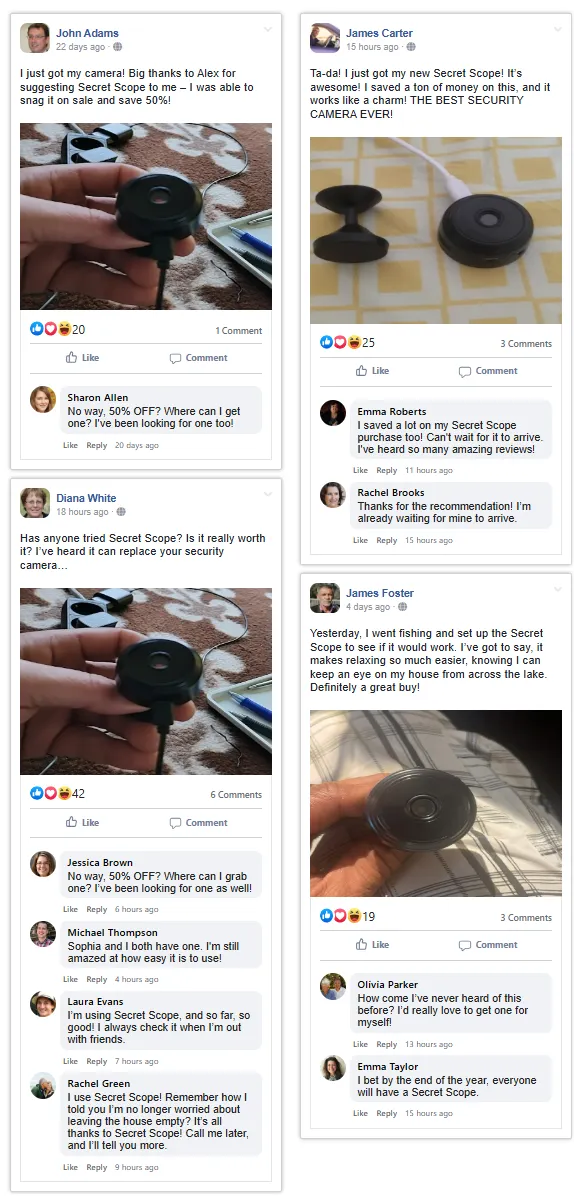
Task: Click Comment button under James Foster's post
Action: click(488, 944)
